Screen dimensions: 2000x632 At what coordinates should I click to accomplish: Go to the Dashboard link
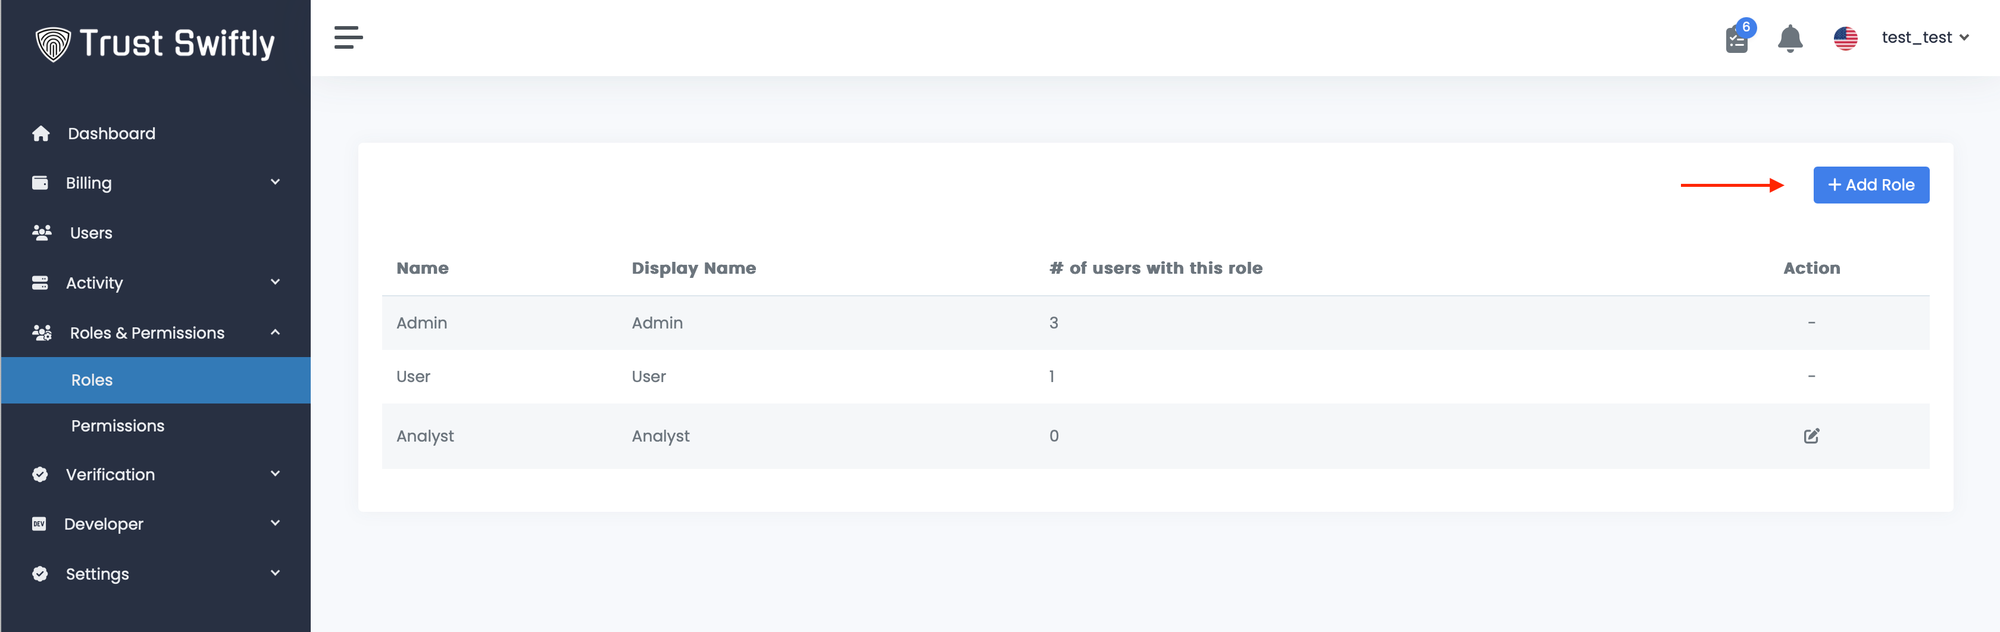tap(112, 134)
